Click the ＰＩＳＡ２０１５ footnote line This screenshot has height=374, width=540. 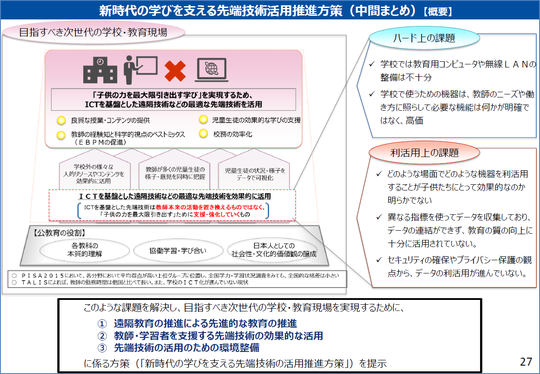[177, 276]
